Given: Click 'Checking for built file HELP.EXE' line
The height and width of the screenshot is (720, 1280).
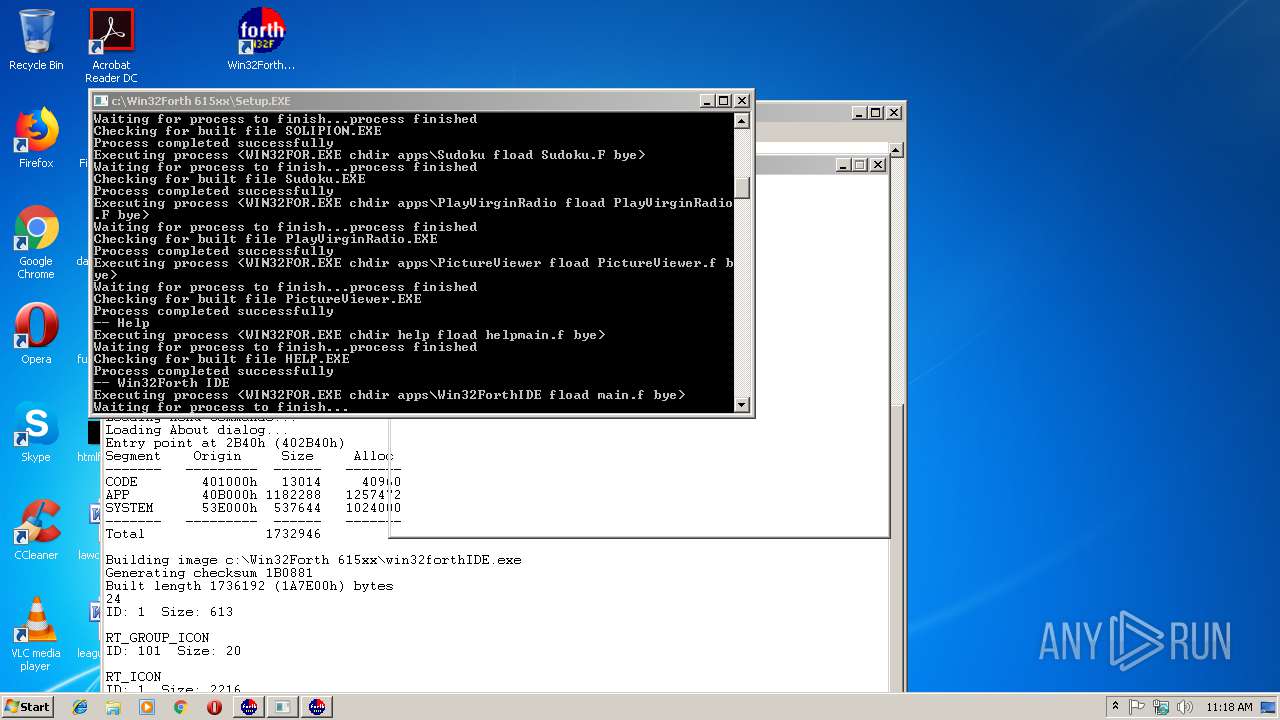Looking at the screenshot, I should point(221,359).
